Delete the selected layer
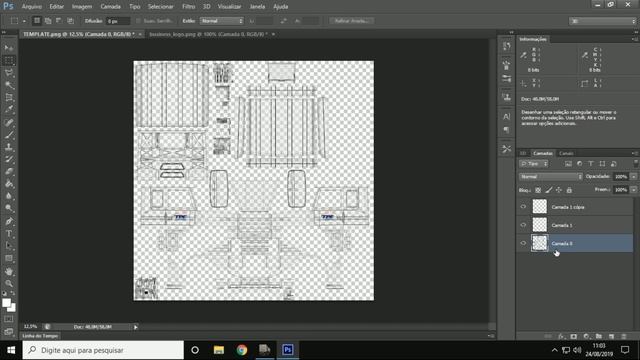This screenshot has width=640, height=360. [624, 336]
